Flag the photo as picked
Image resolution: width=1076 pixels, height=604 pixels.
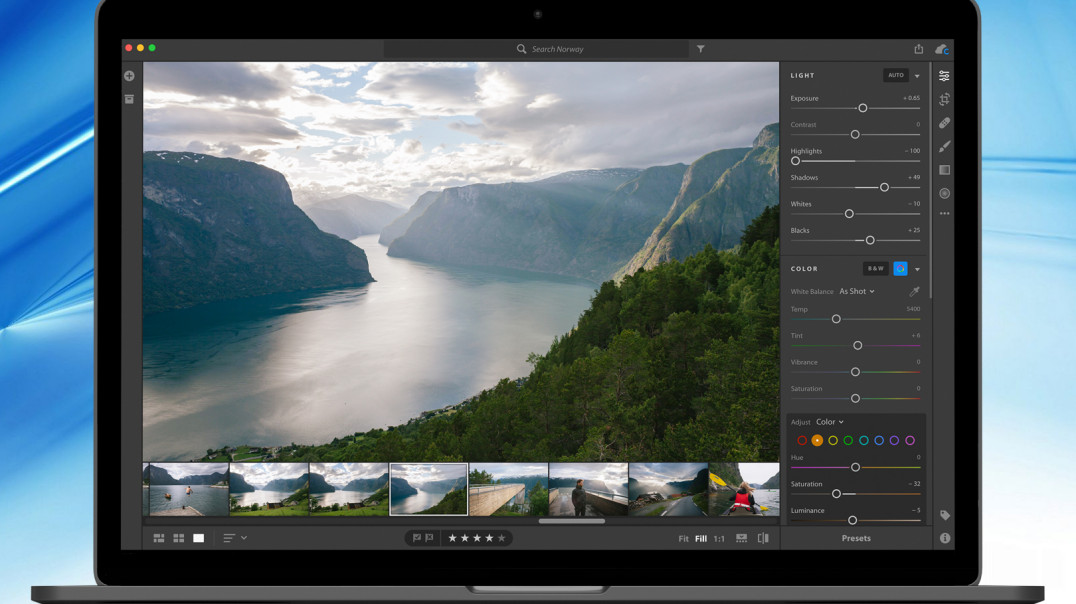pyautogui.click(x=417, y=538)
